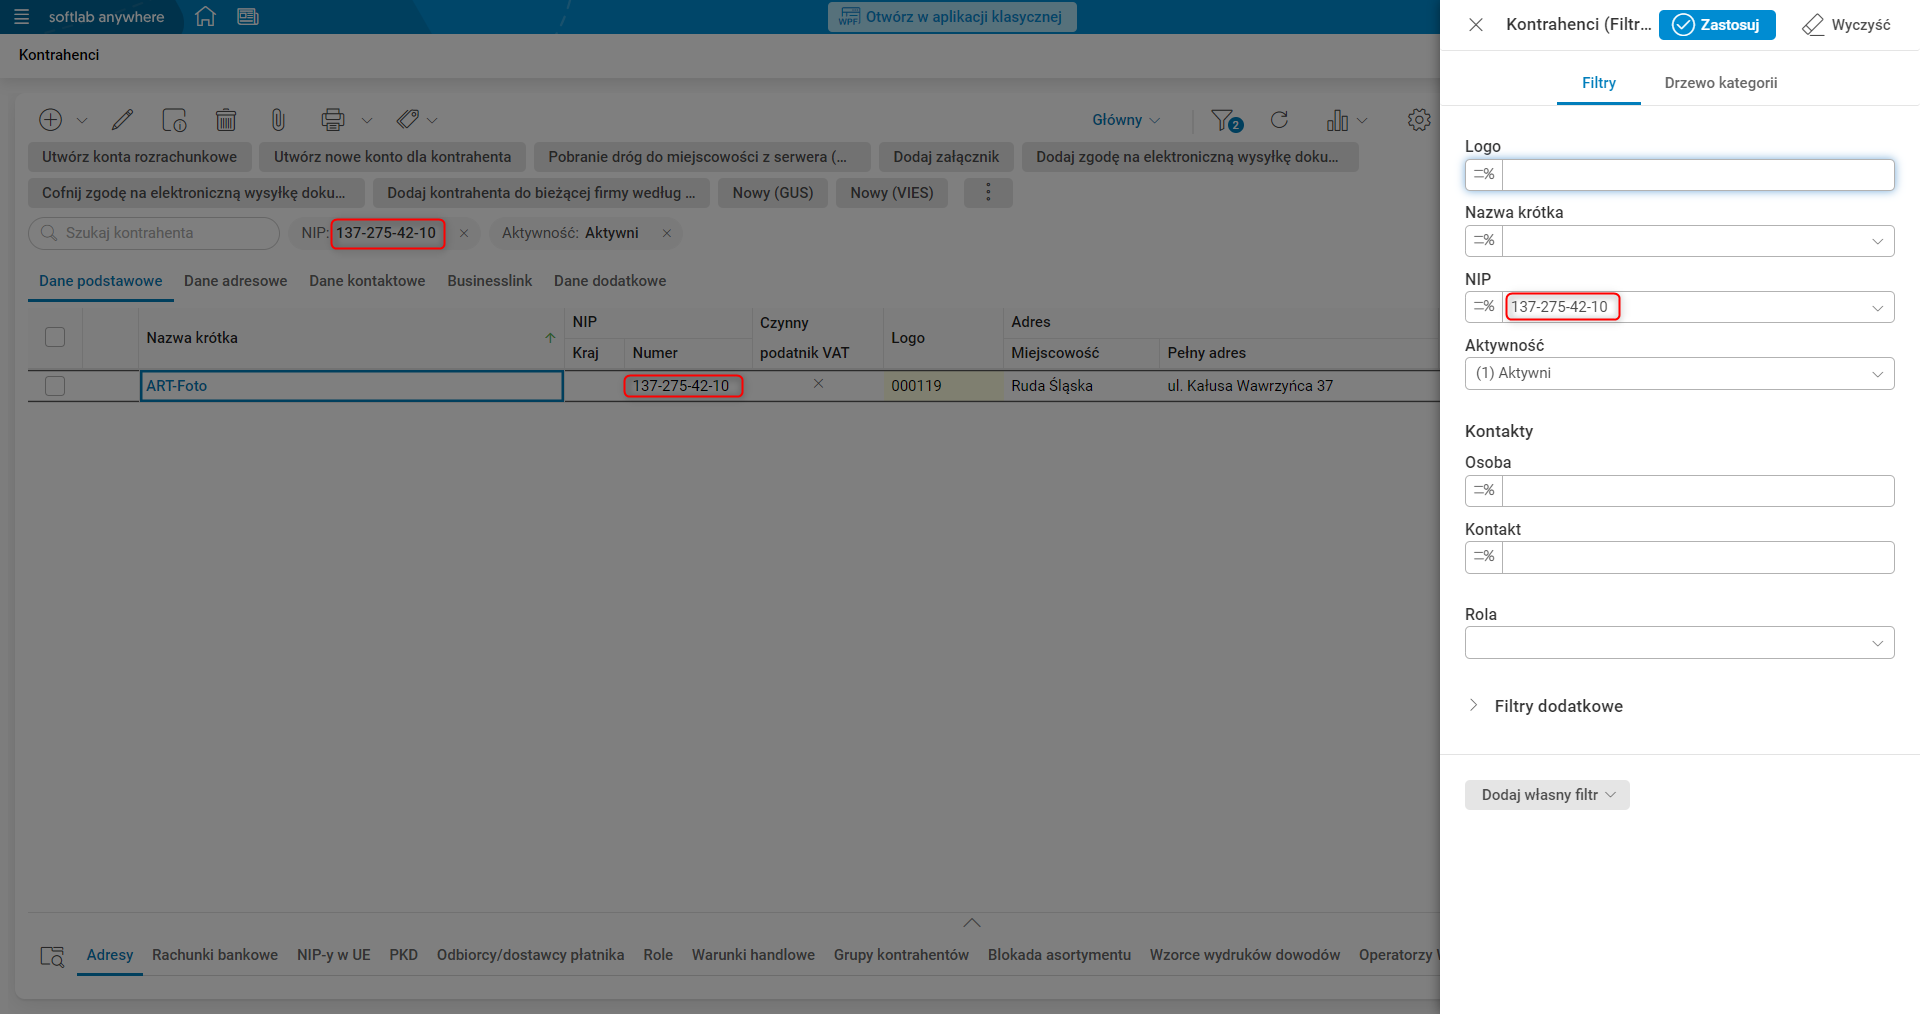Open Dodaj własny filtr dropdown
The height and width of the screenshot is (1014, 1920).
pyautogui.click(x=1547, y=795)
